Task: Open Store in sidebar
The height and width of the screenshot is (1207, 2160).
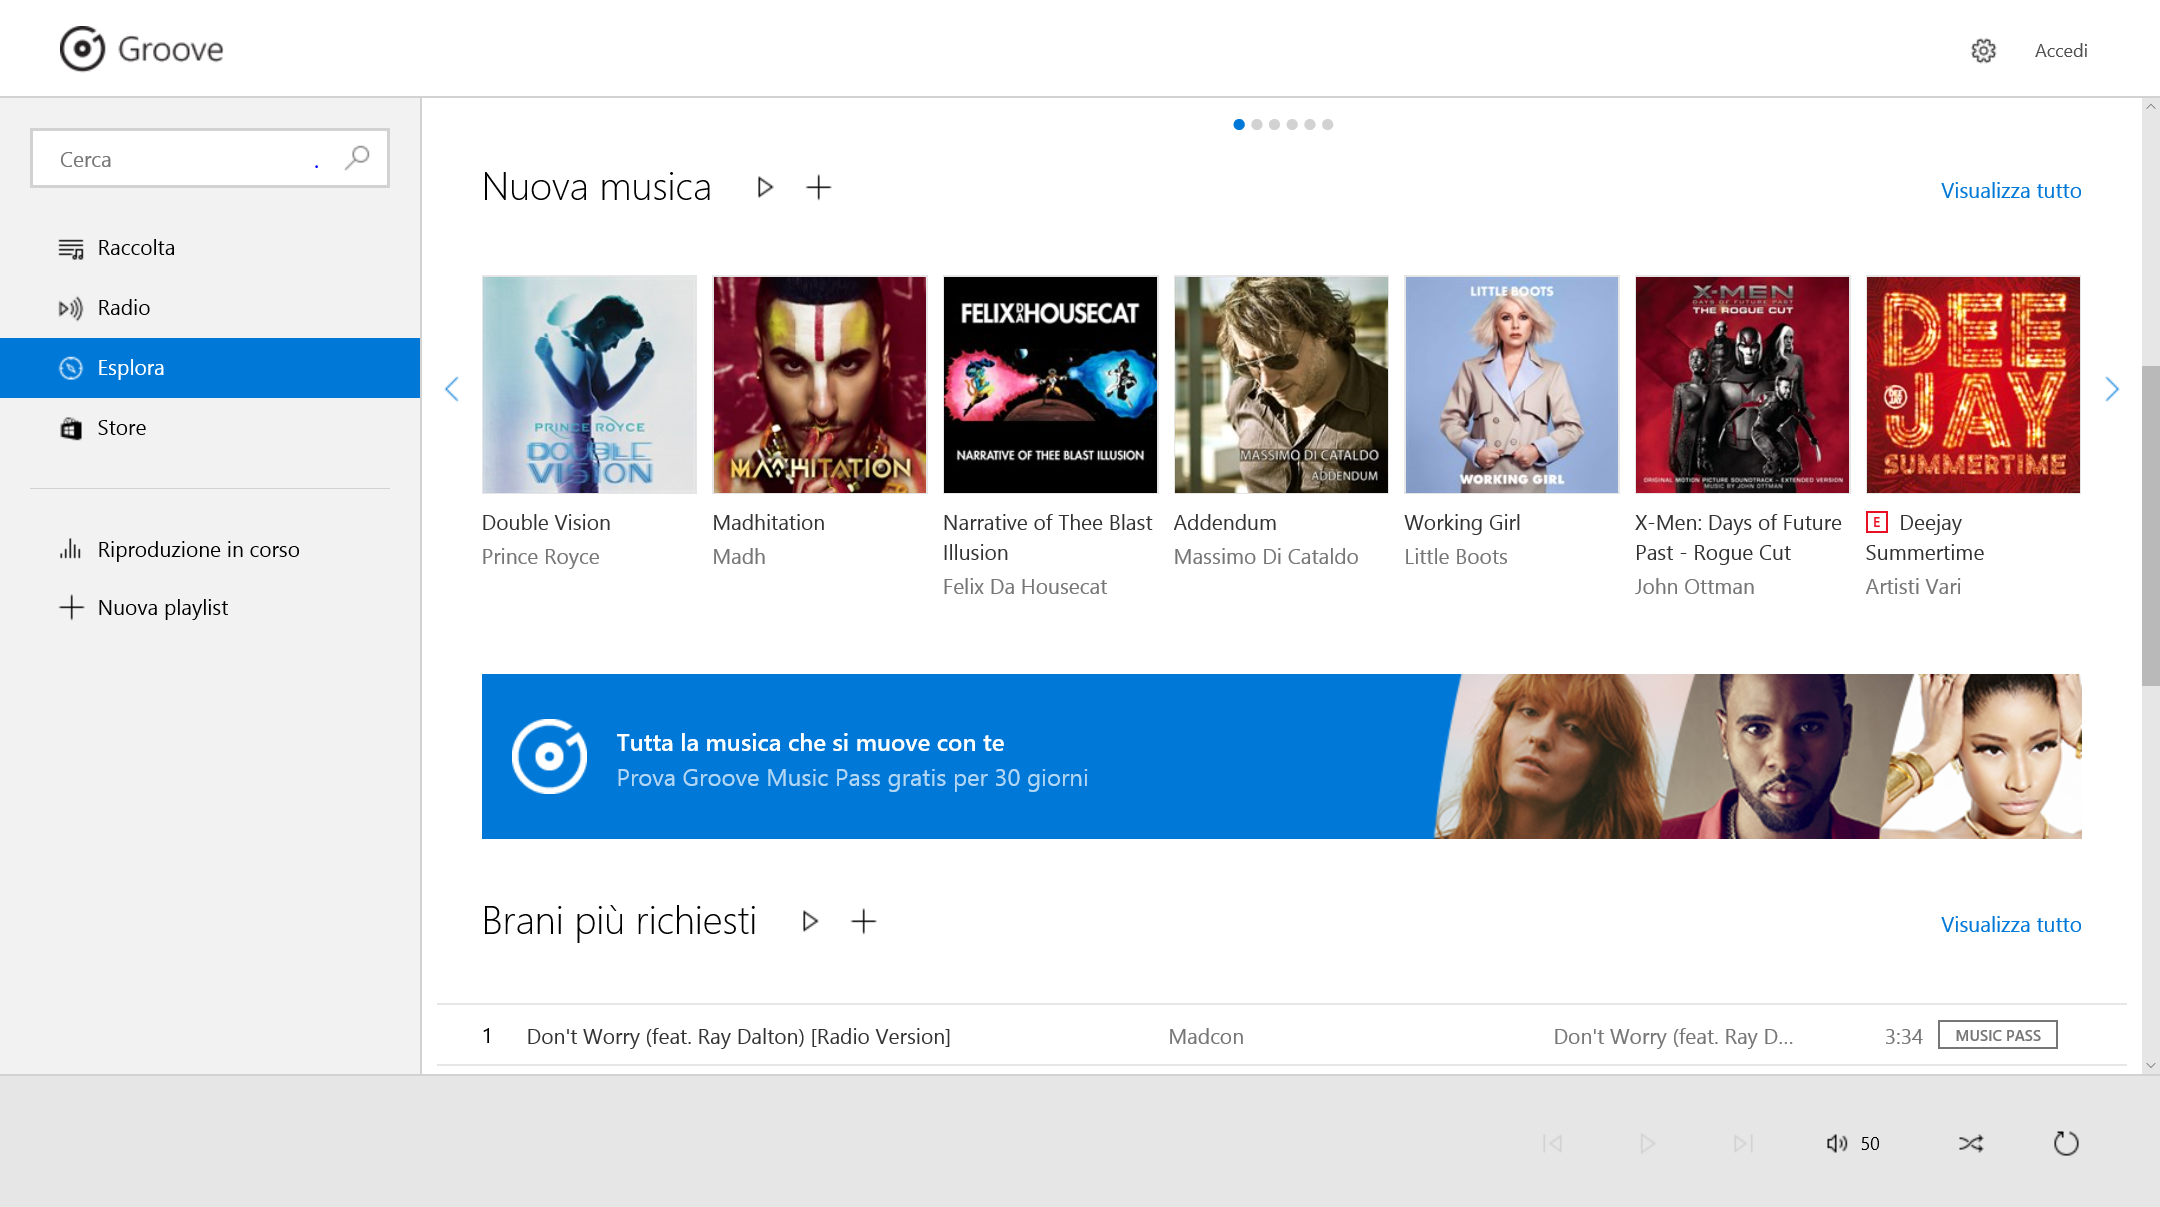Action: pos(210,428)
